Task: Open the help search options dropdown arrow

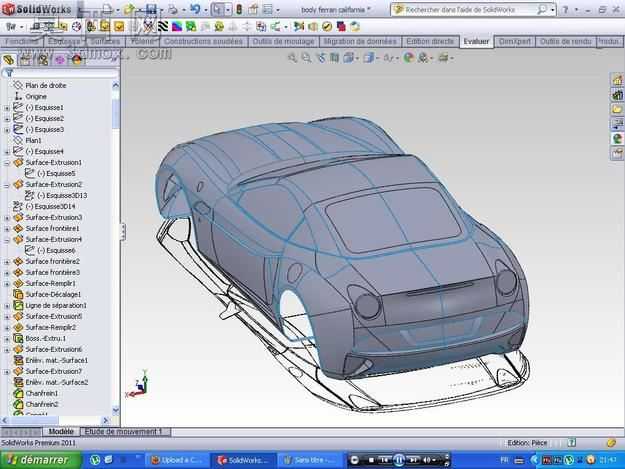Action: coord(553,10)
